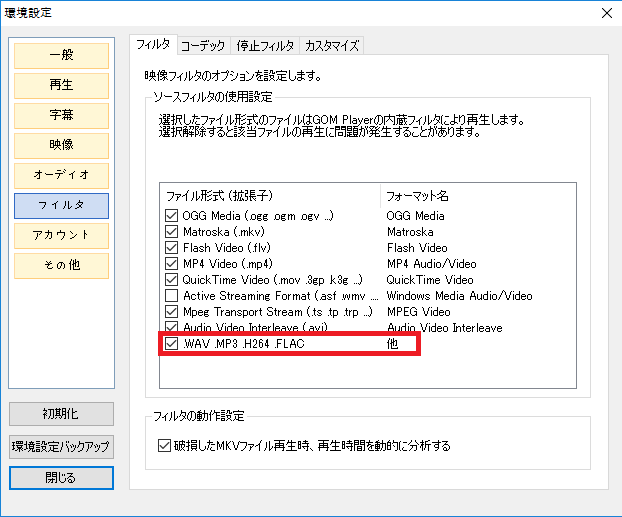This screenshot has width=622, height=517.
Task: Open the 一般 settings category
Action: 61,54
